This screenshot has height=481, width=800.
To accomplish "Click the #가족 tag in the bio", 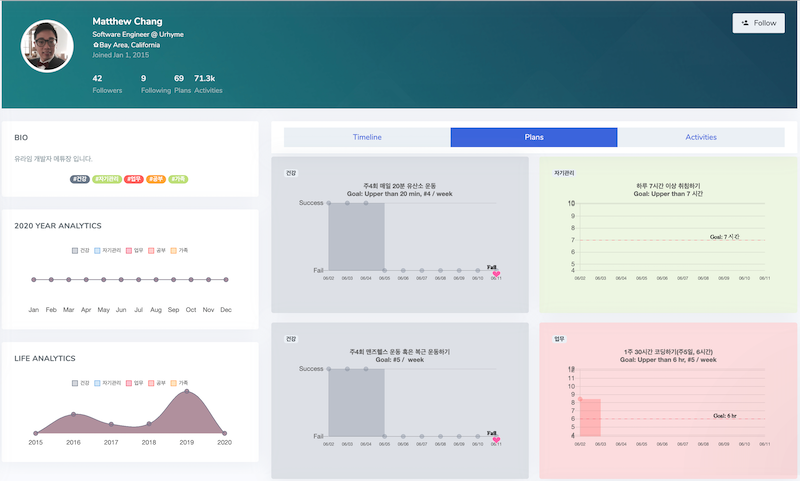I will tap(178, 179).
